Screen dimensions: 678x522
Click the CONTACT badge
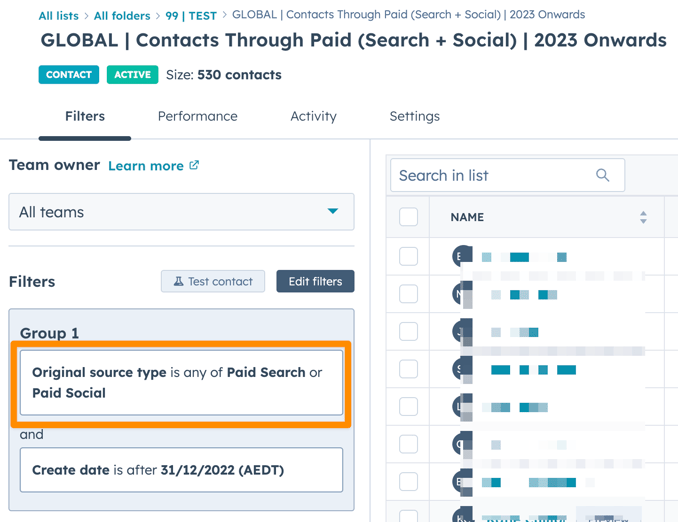[x=69, y=75]
